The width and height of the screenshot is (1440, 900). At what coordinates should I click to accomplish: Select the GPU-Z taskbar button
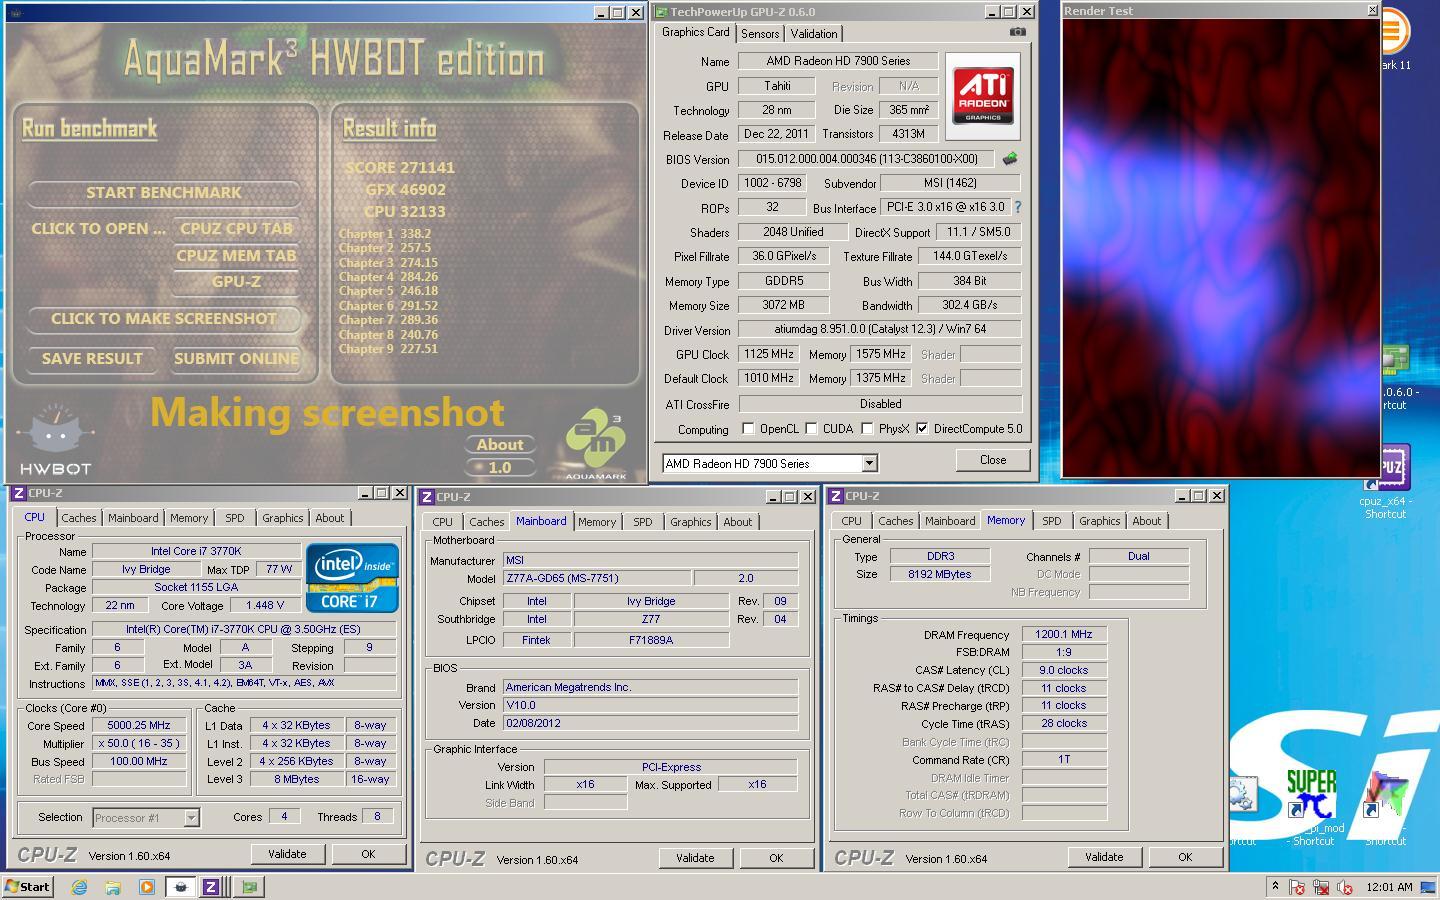(x=249, y=887)
